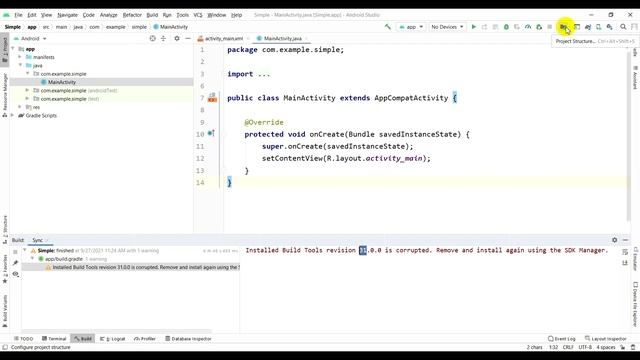The width and height of the screenshot is (640, 360).
Task: Click the stop square icon in Build panel
Action: click(16, 252)
